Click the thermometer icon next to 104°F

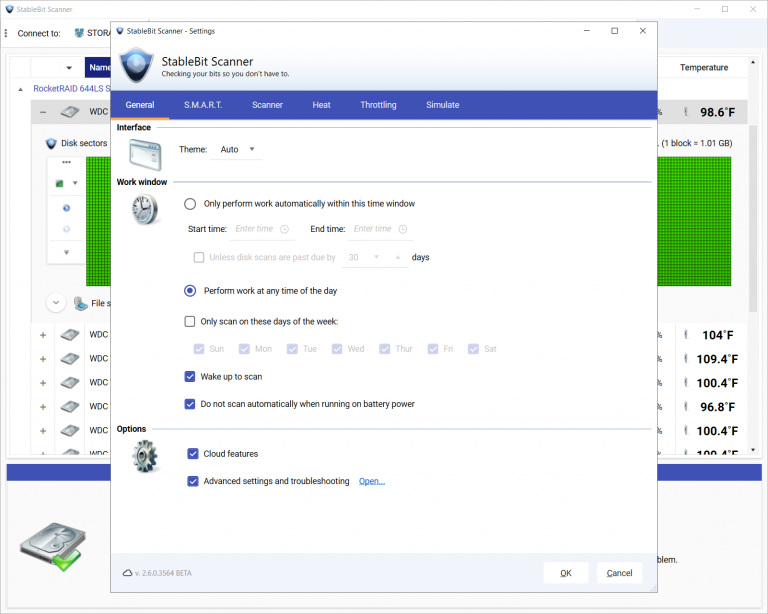(685, 335)
